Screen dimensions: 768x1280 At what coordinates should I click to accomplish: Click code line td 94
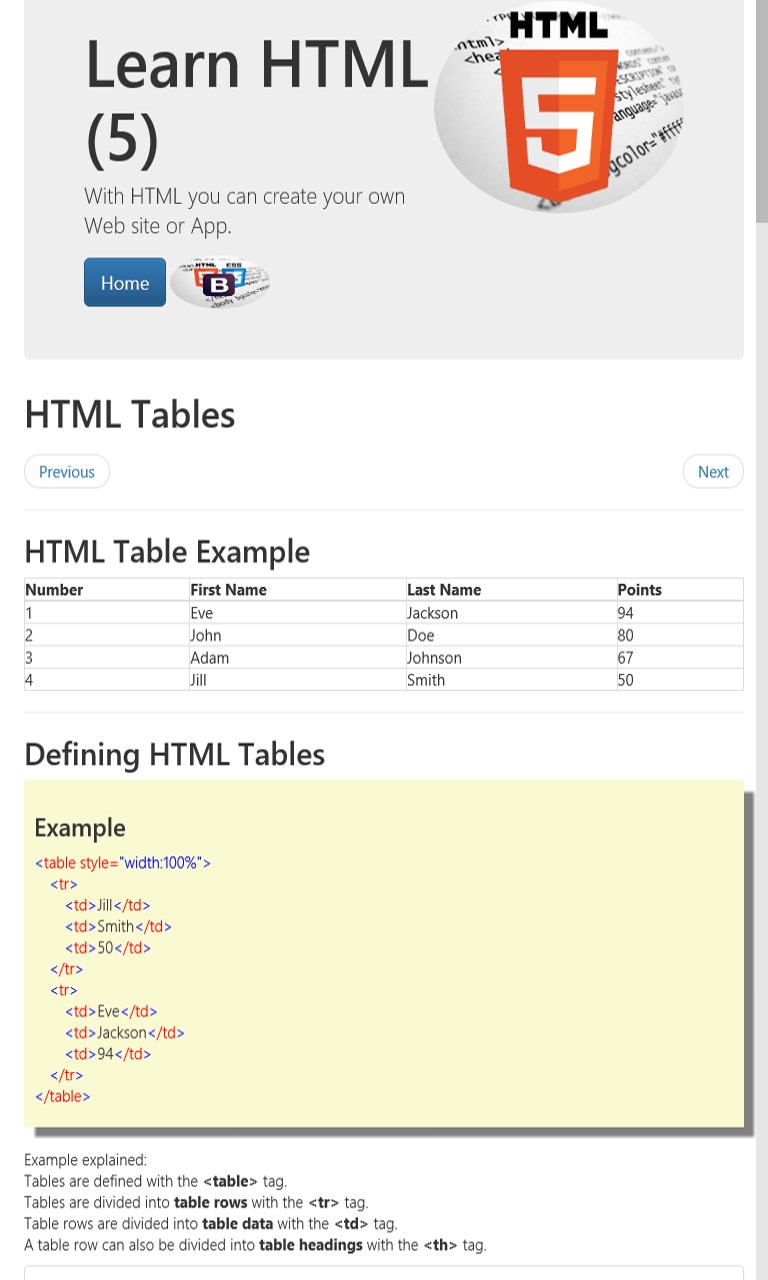click(108, 1054)
